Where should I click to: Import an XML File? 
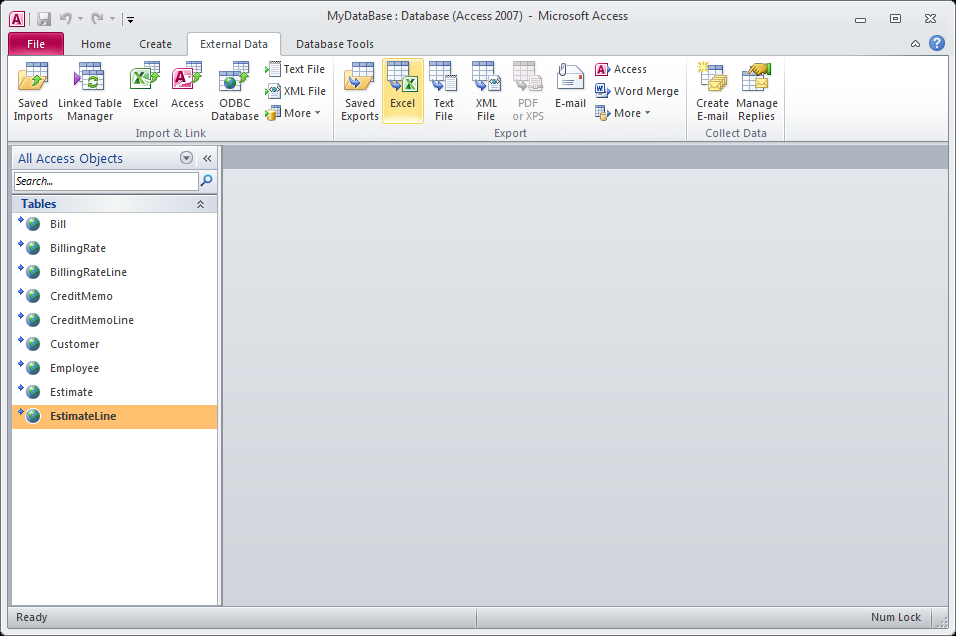[295, 91]
